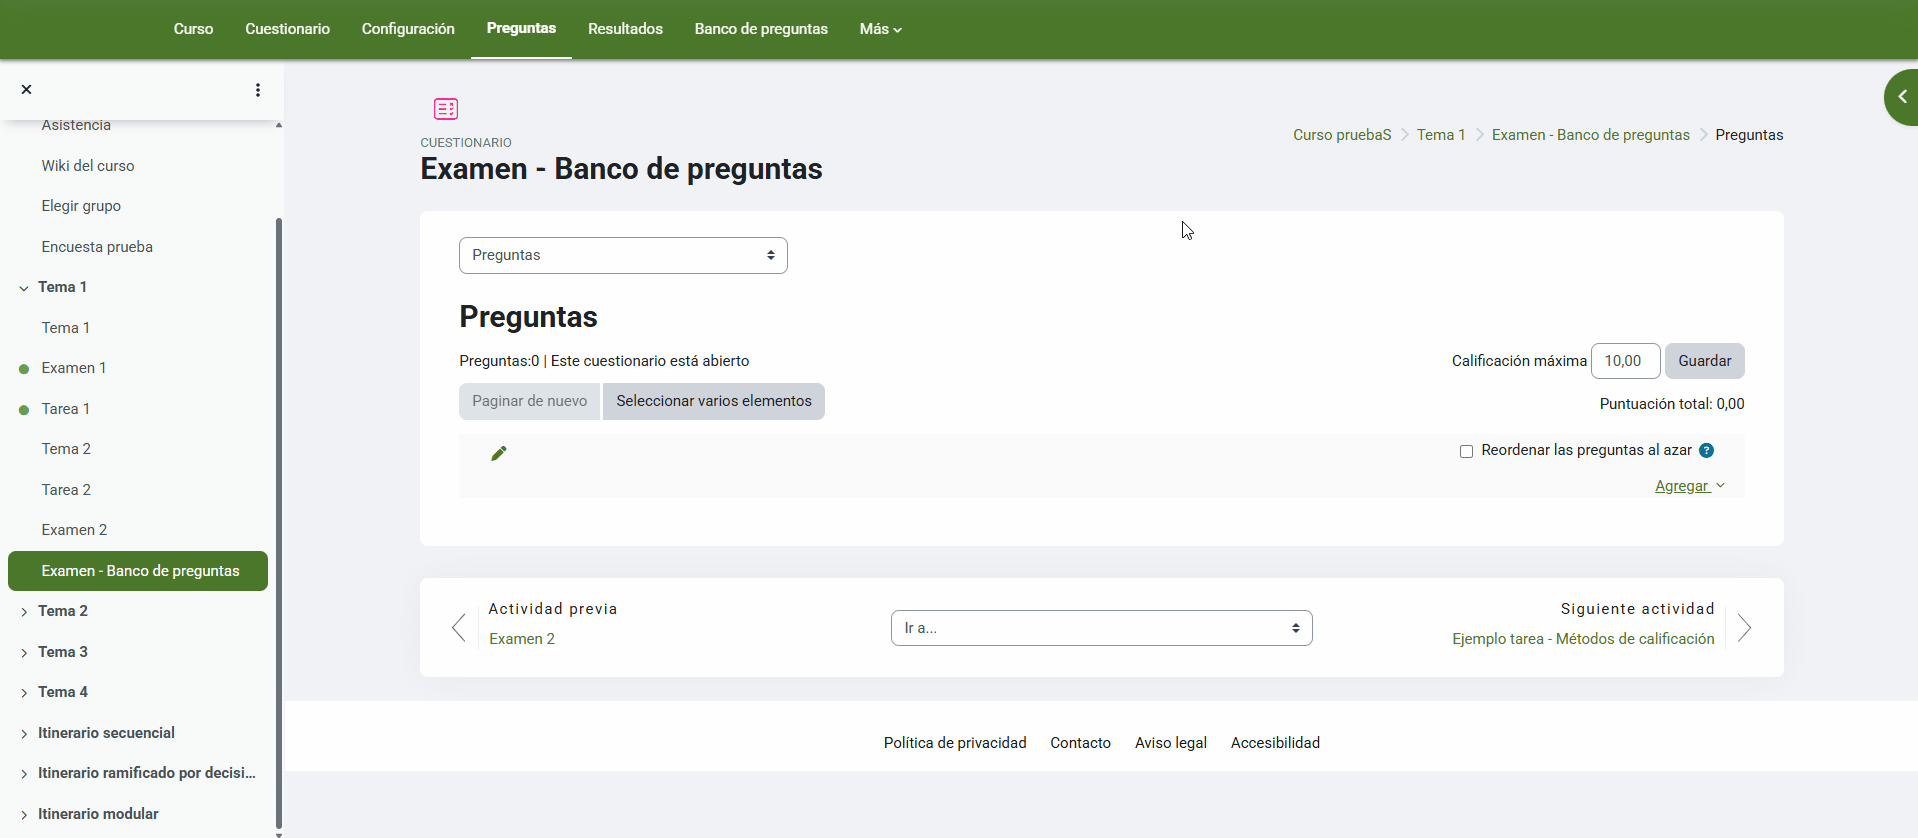Click the pencil edit heading icon
The height and width of the screenshot is (838, 1918).
tap(499, 454)
